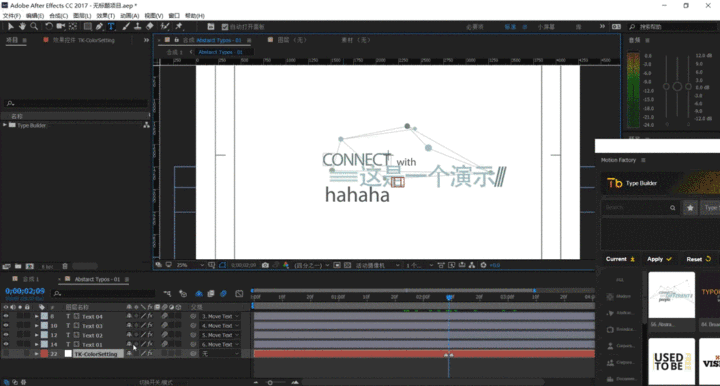Toggle motion blur enable for composition
This screenshot has height=386, width=720.
click(x=223, y=293)
